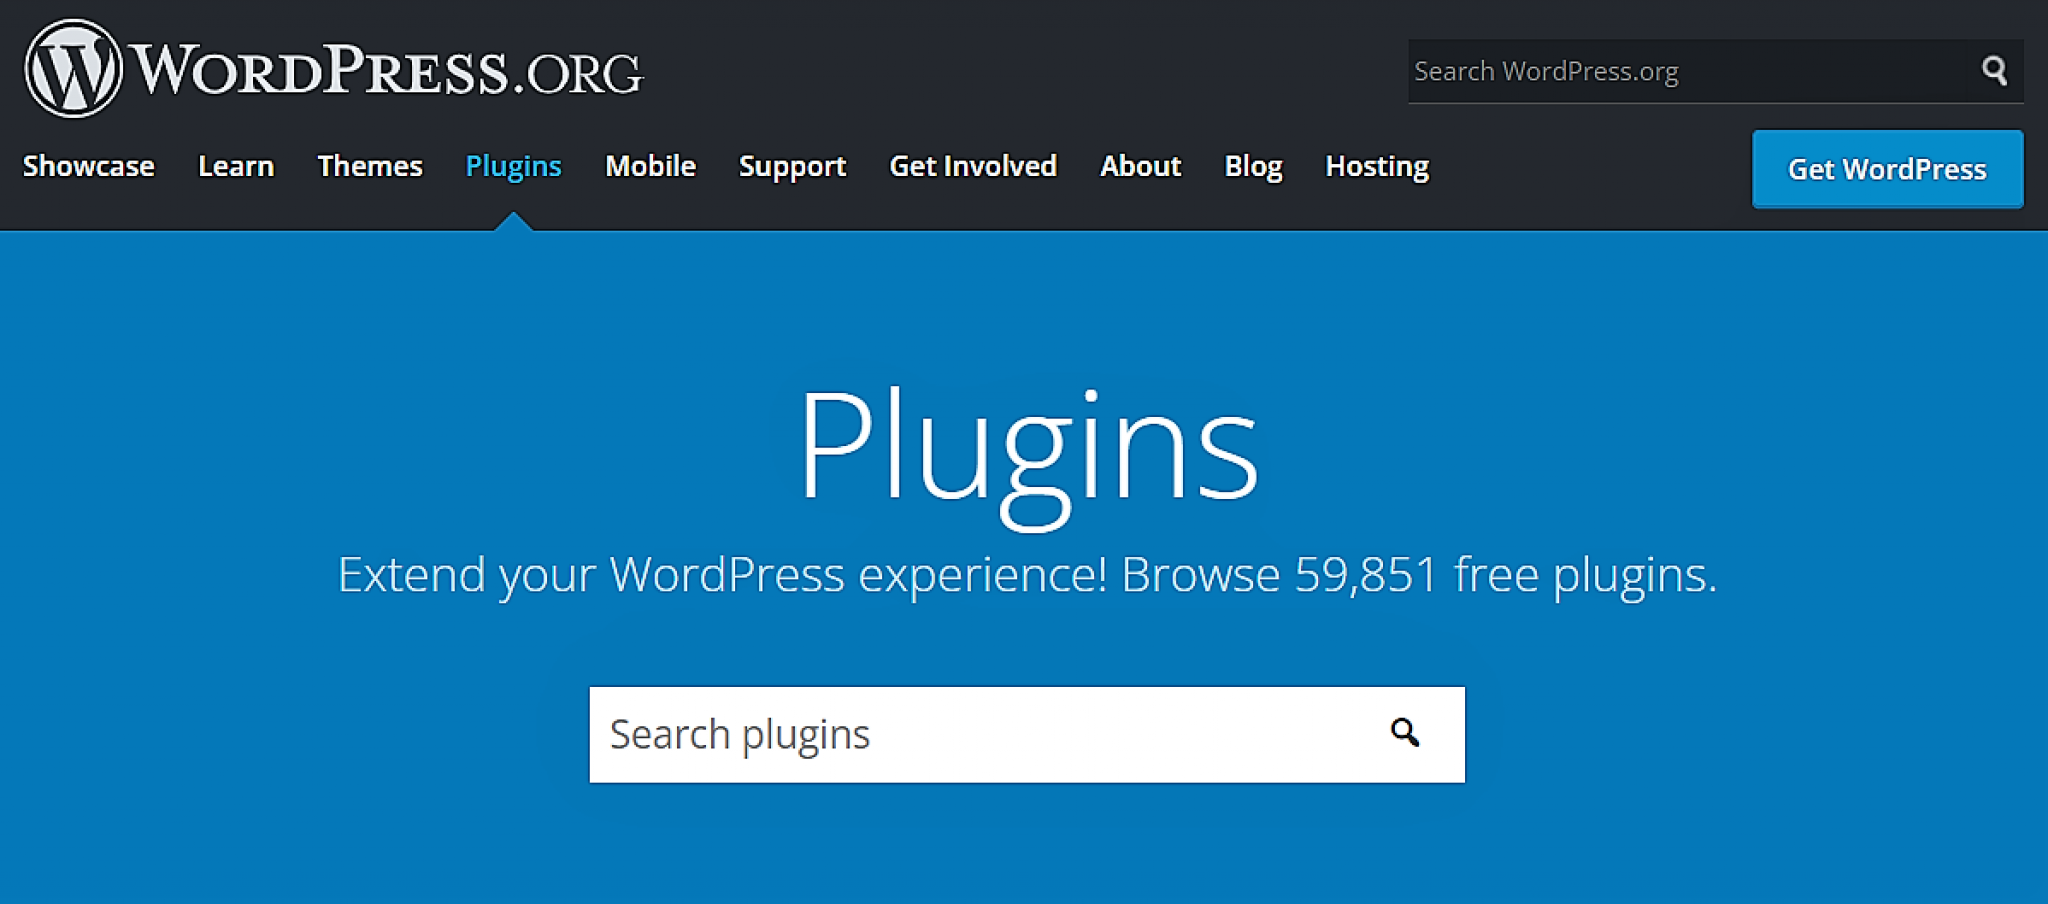Open the Hosting nav item

[x=1377, y=166]
